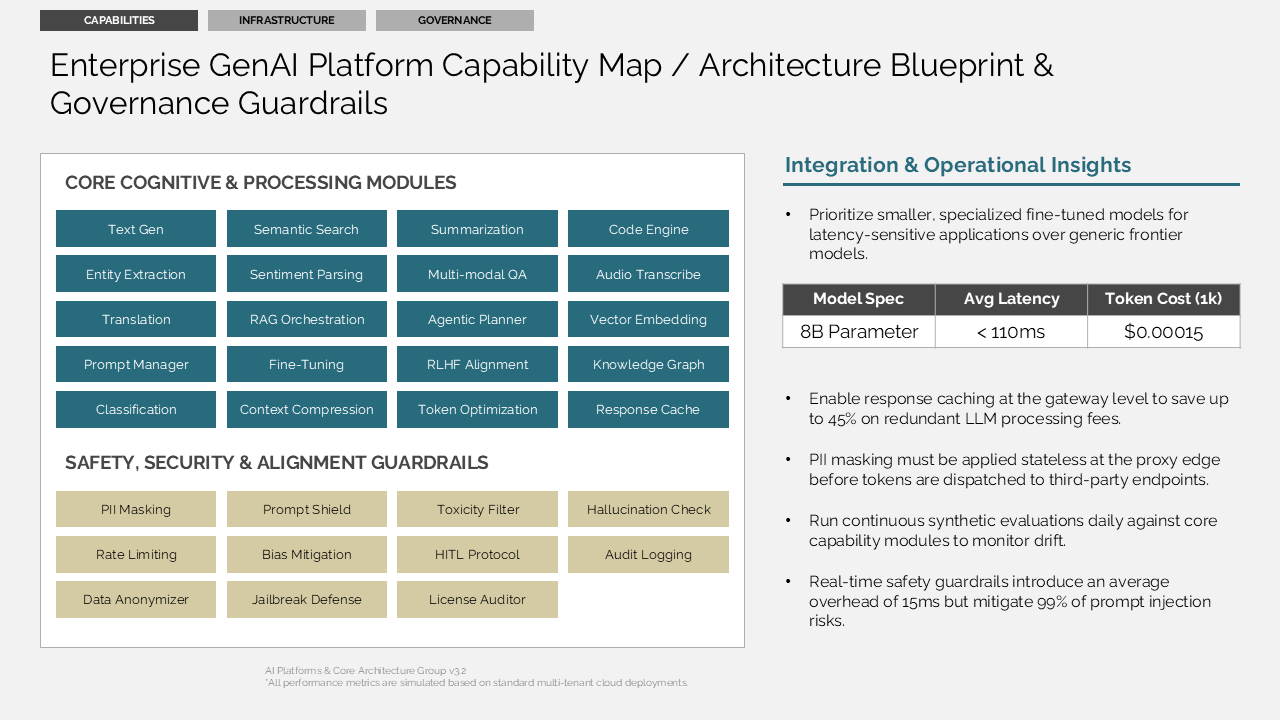Click the Entity Extraction tile

coord(136,274)
